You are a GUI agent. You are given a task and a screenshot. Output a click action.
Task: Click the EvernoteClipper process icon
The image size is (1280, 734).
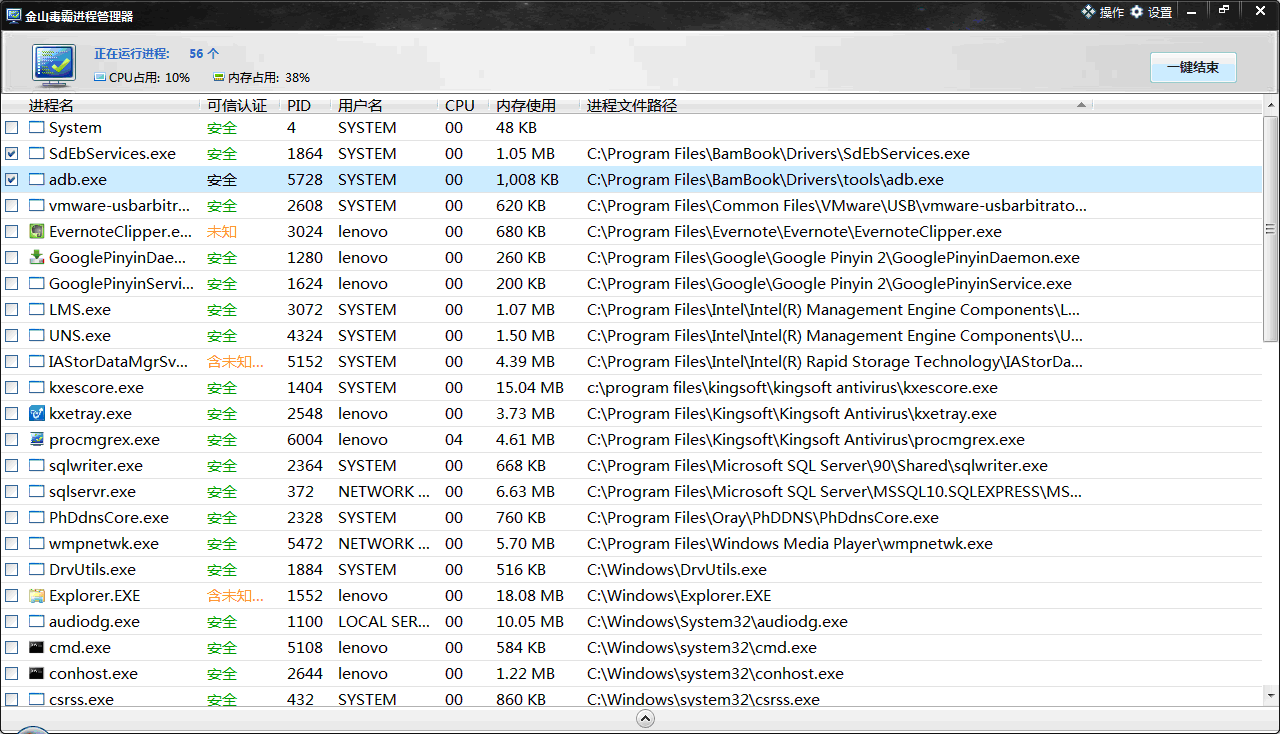tap(37, 232)
